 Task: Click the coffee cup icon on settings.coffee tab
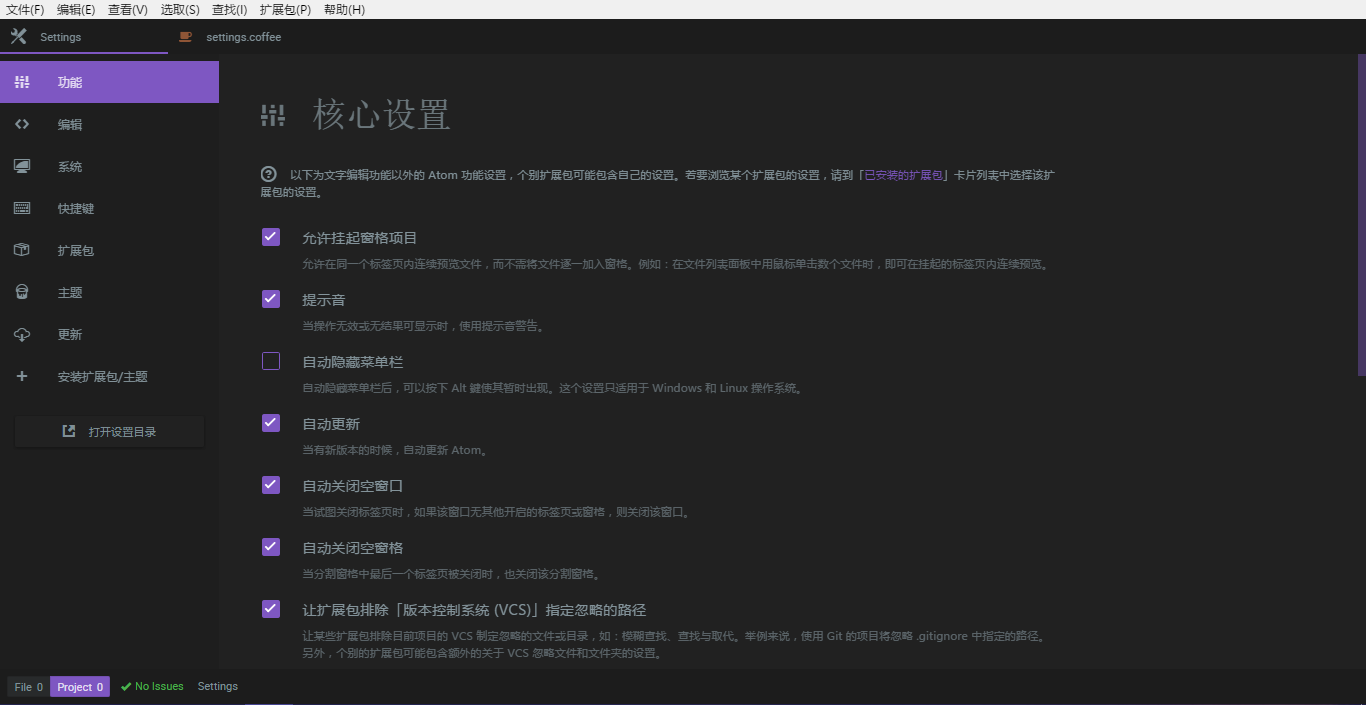(185, 37)
